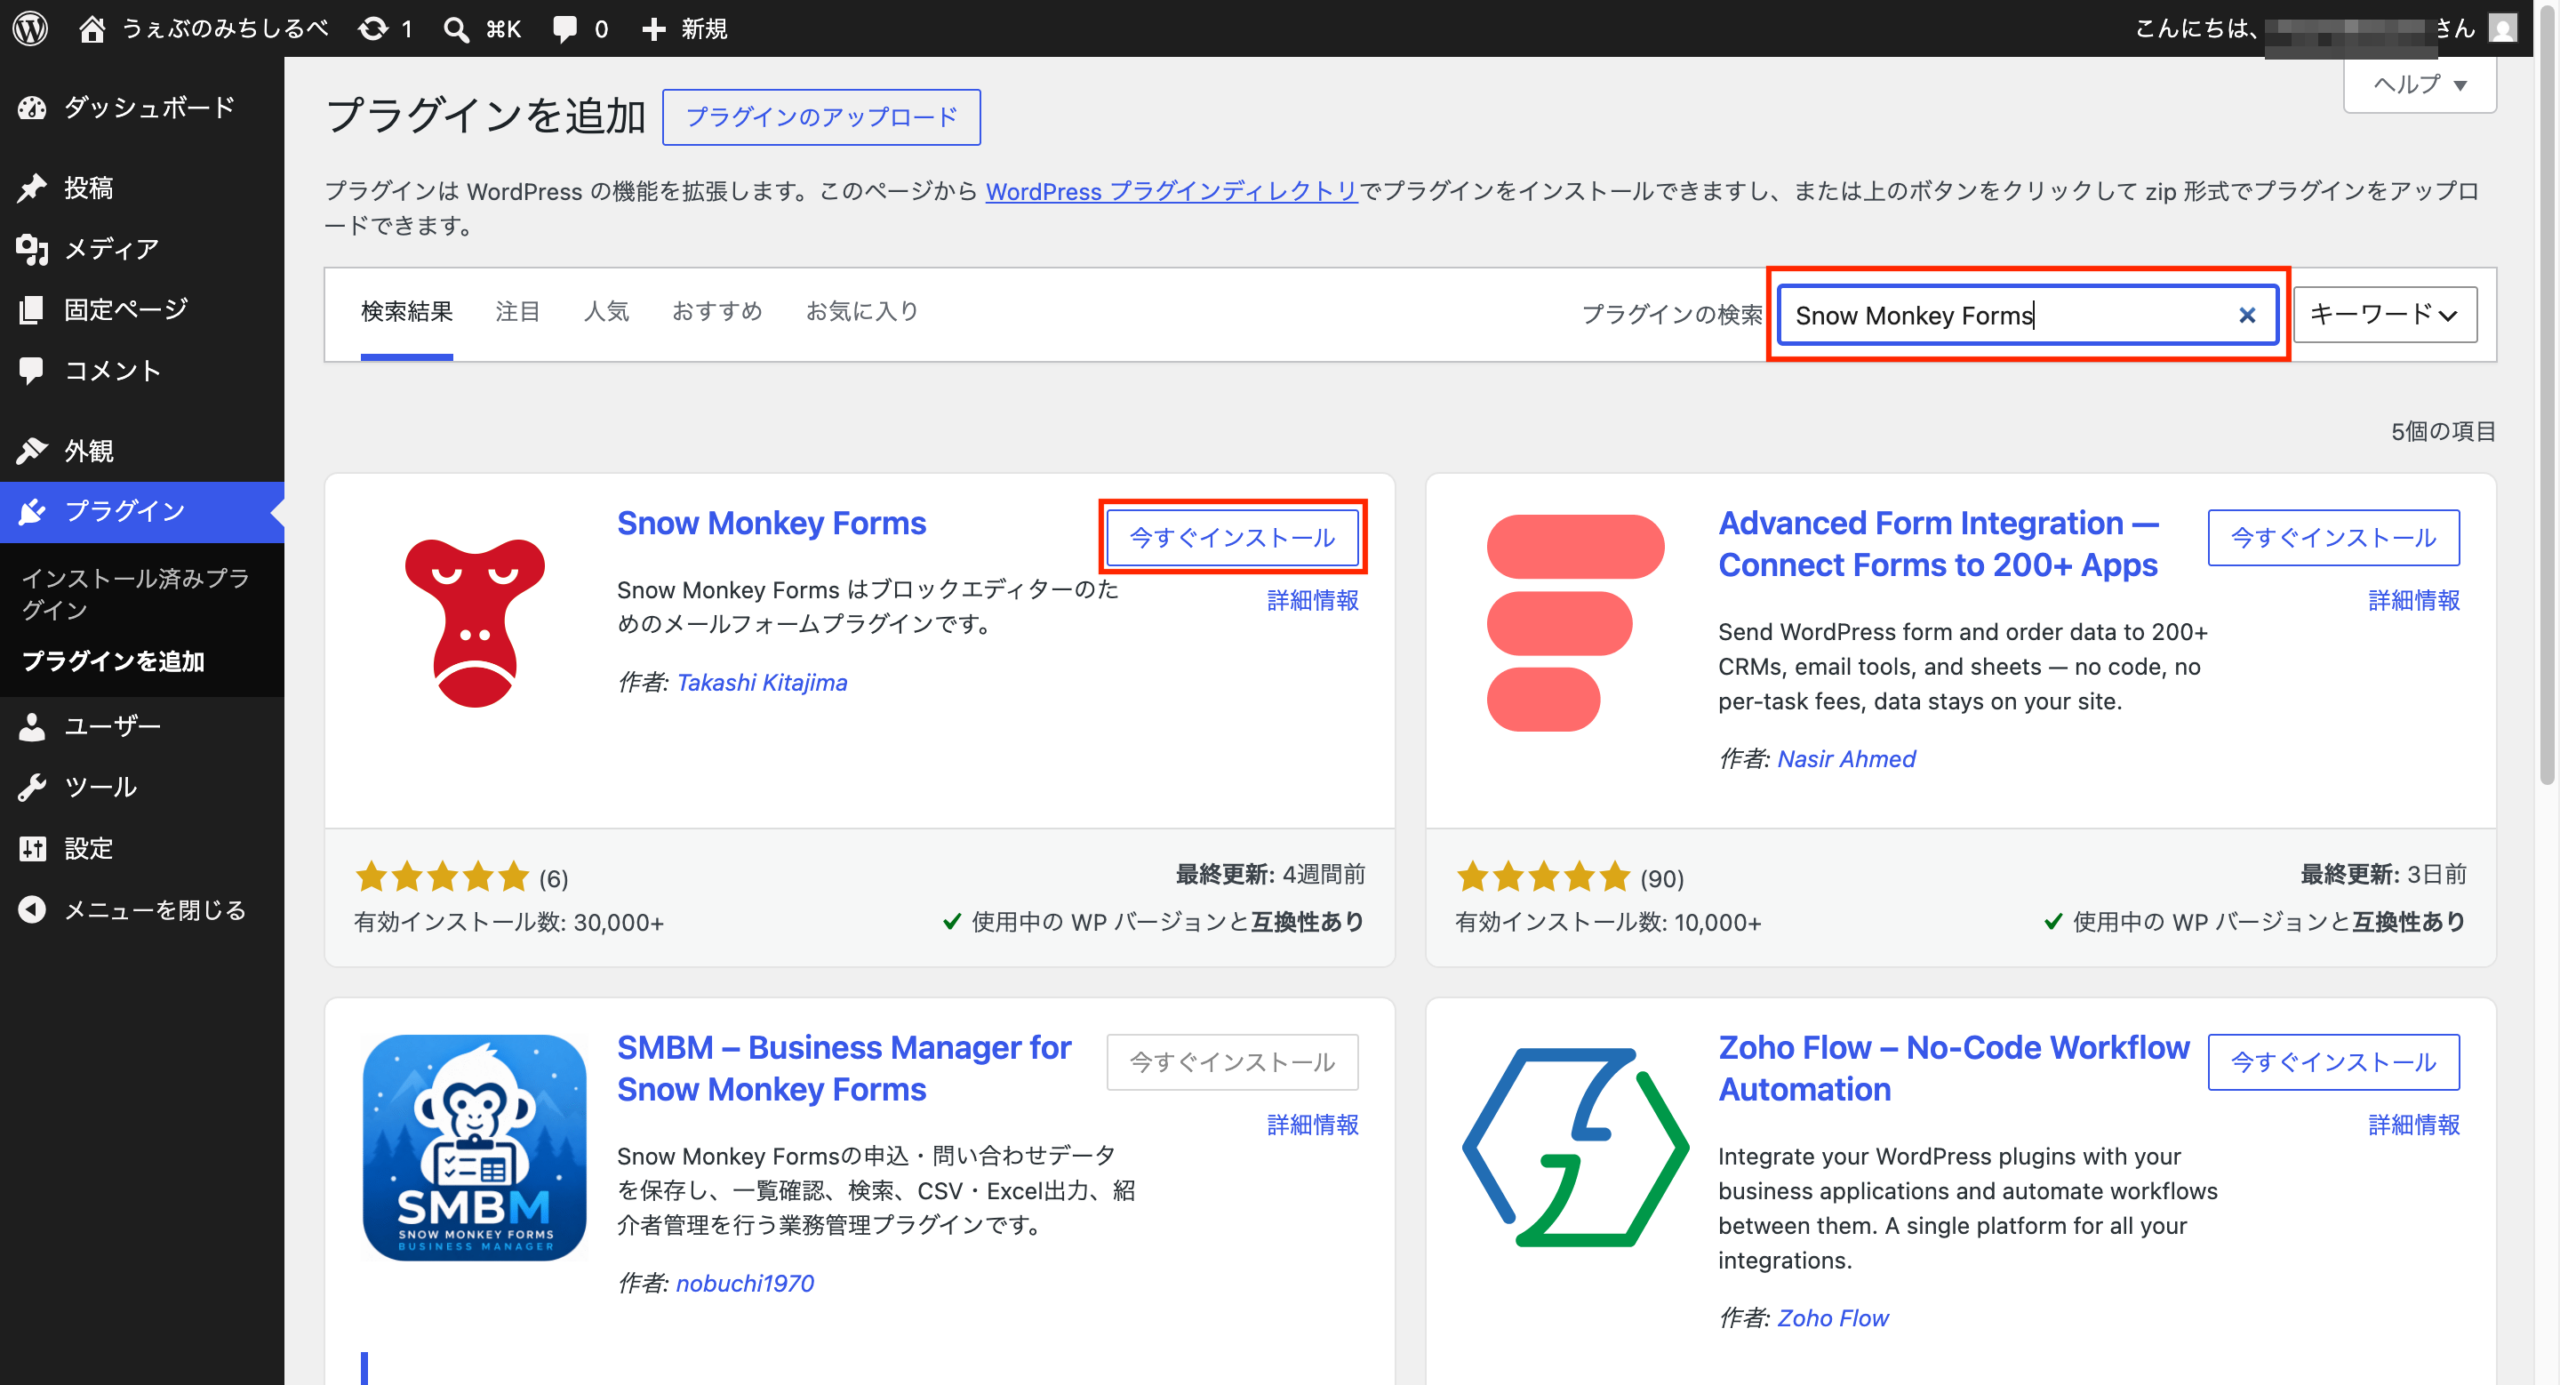Viewport: 2560px width, 1385px height.
Task: Open the updates circular arrows icon
Action: tap(373, 28)
